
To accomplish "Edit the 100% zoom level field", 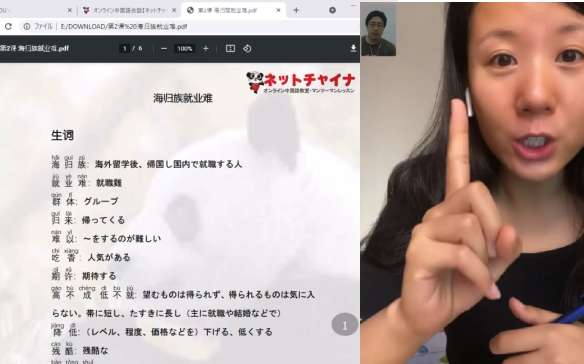I will click(184, 48).
